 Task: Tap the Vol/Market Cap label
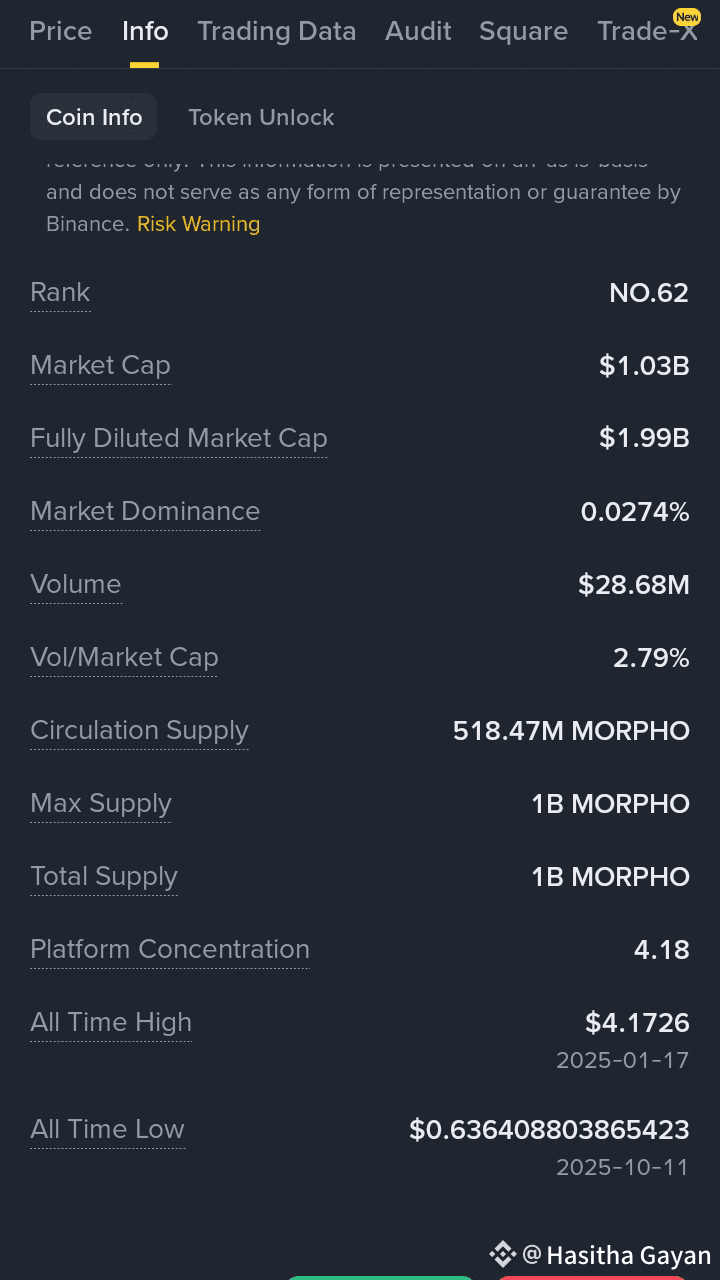pyautogui.click(x=124, y=658)
